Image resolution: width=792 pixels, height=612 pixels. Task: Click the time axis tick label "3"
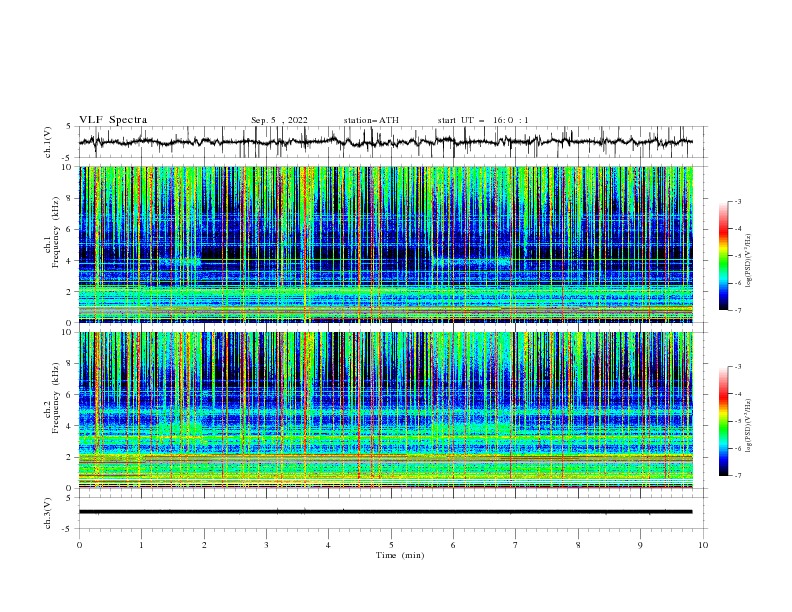tap(266, 545)
